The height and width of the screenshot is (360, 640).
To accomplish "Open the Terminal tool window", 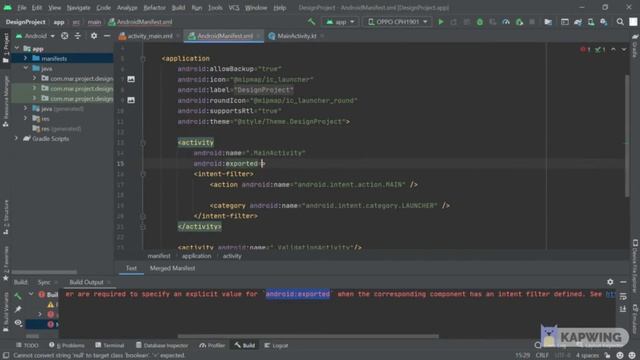I will (x=110, y=345).
